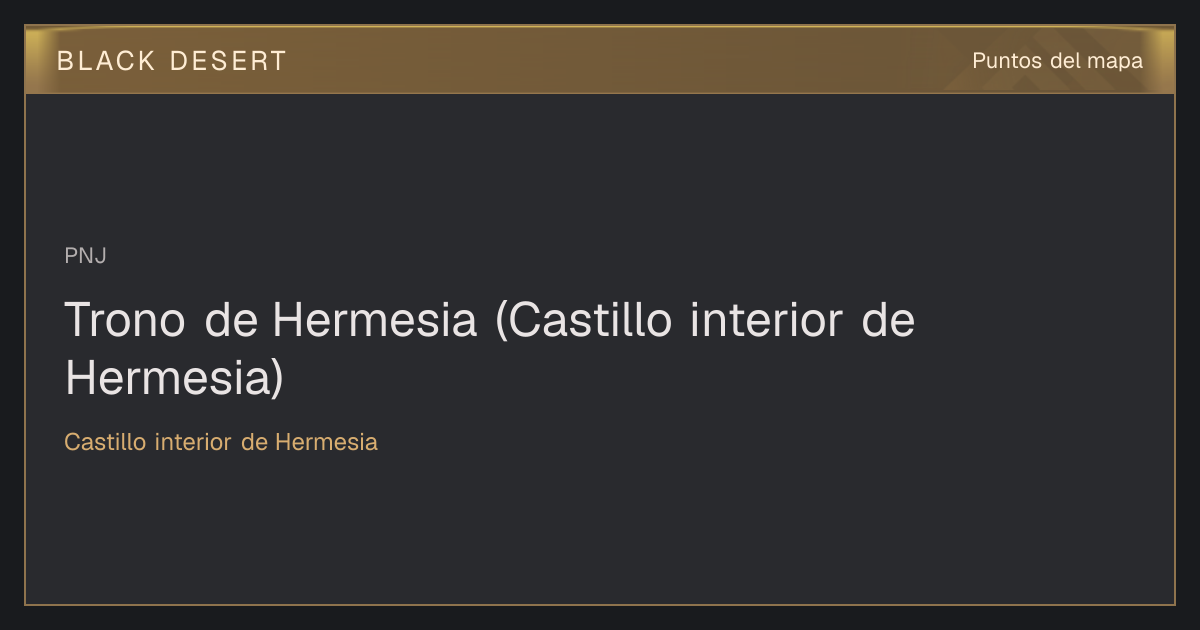Select the PNJ category label
This screenshot has width=1200, height=630.
pos(85,256)
